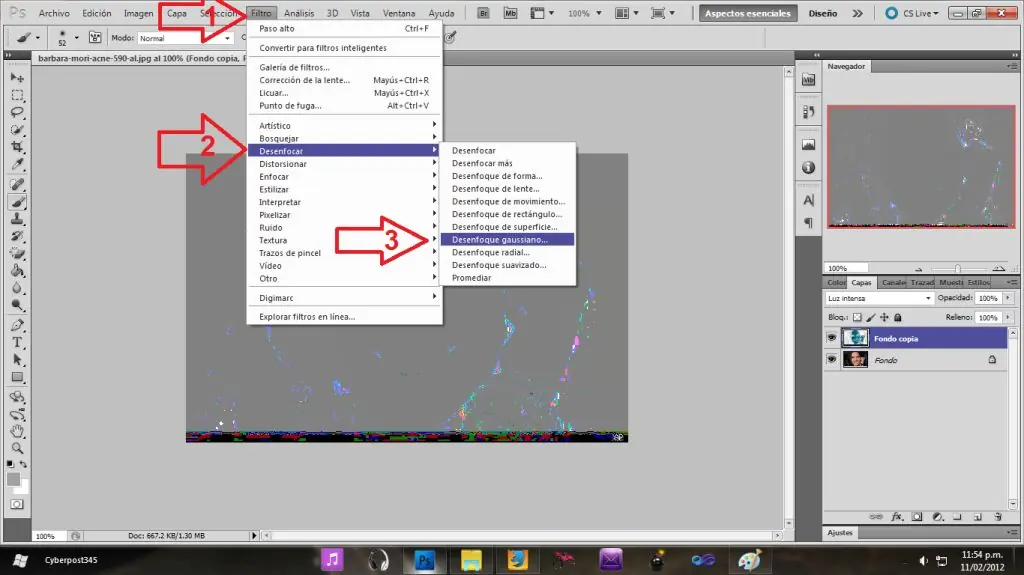Select the Paint Bucket tool
This screenshot has width=1024, height=575.
[x=18, y=271]
